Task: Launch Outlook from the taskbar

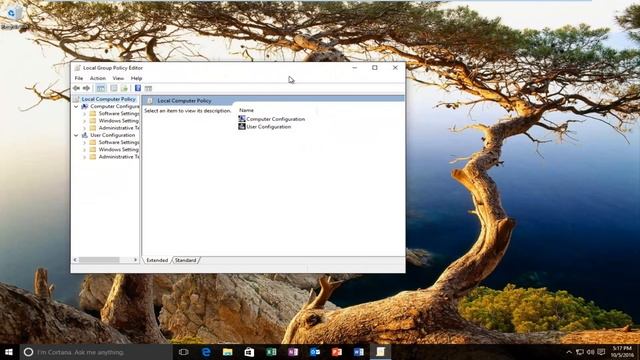Action: [x=315, y=352]
